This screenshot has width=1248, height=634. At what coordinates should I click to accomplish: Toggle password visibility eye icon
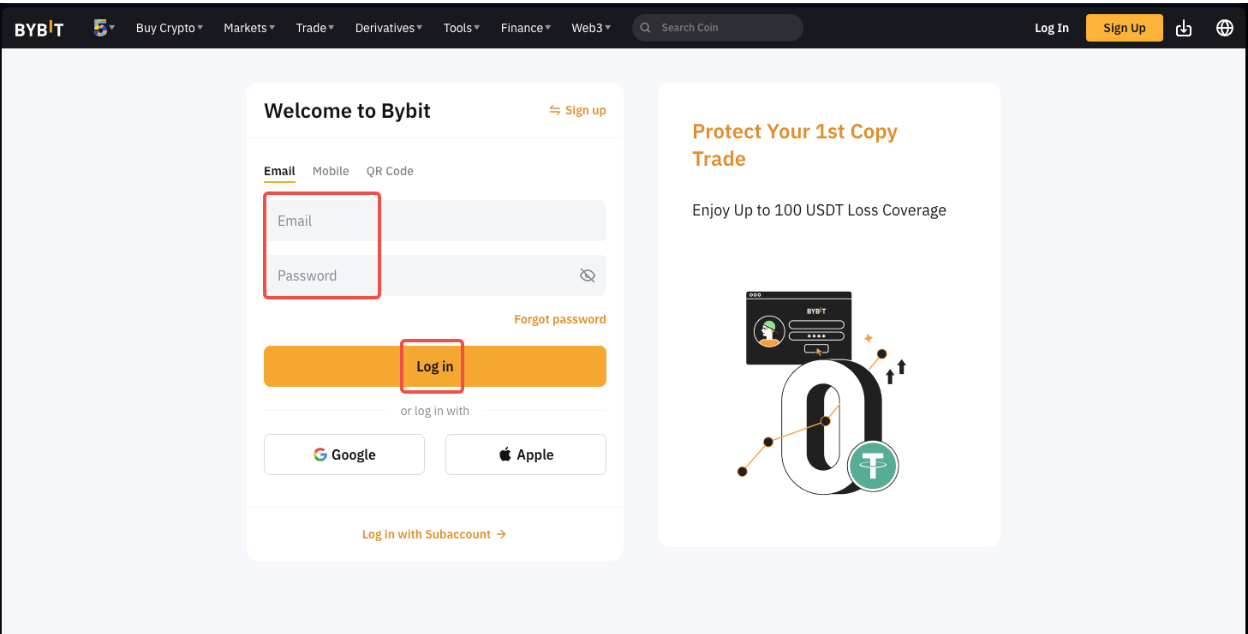pyautogui.click(x=588, y=276)
